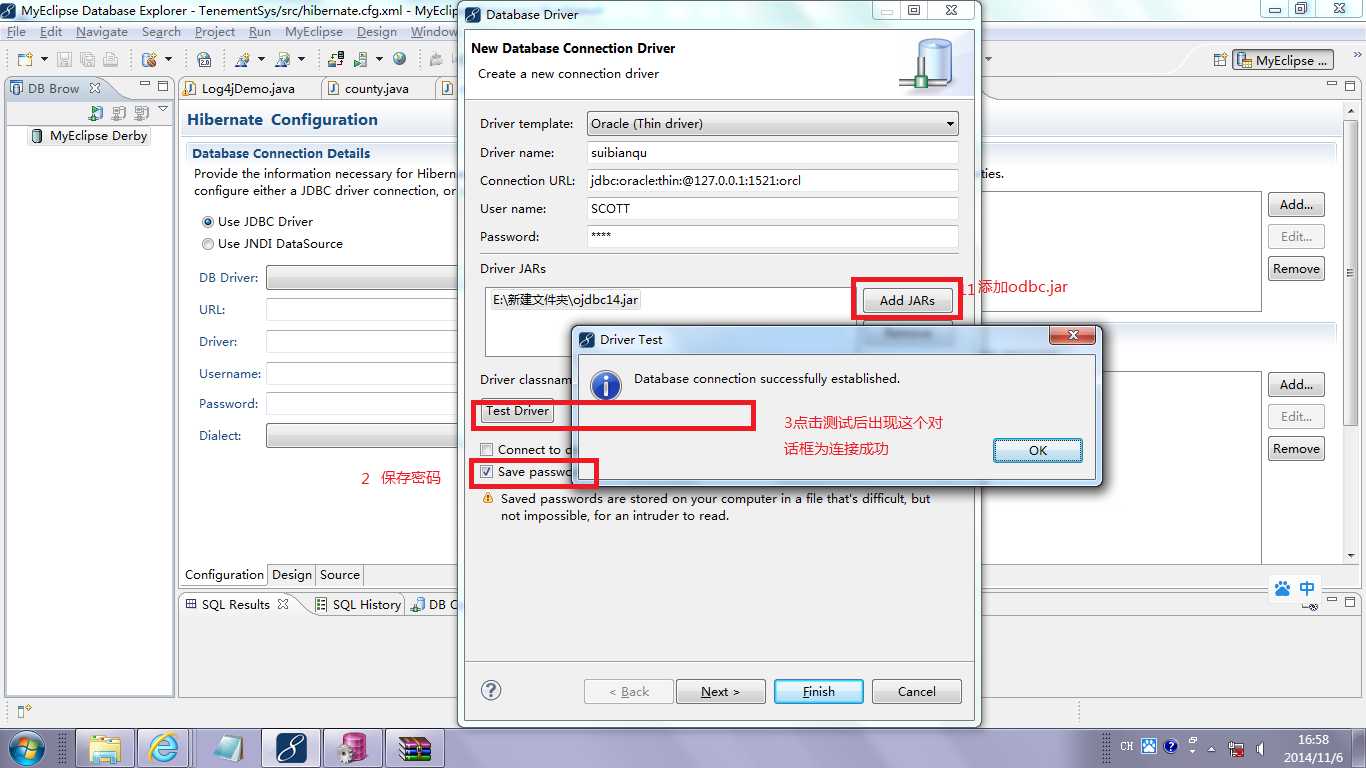Toggle Connect to database on startup checkbox

pyautogui.click(x=487, y=450)
